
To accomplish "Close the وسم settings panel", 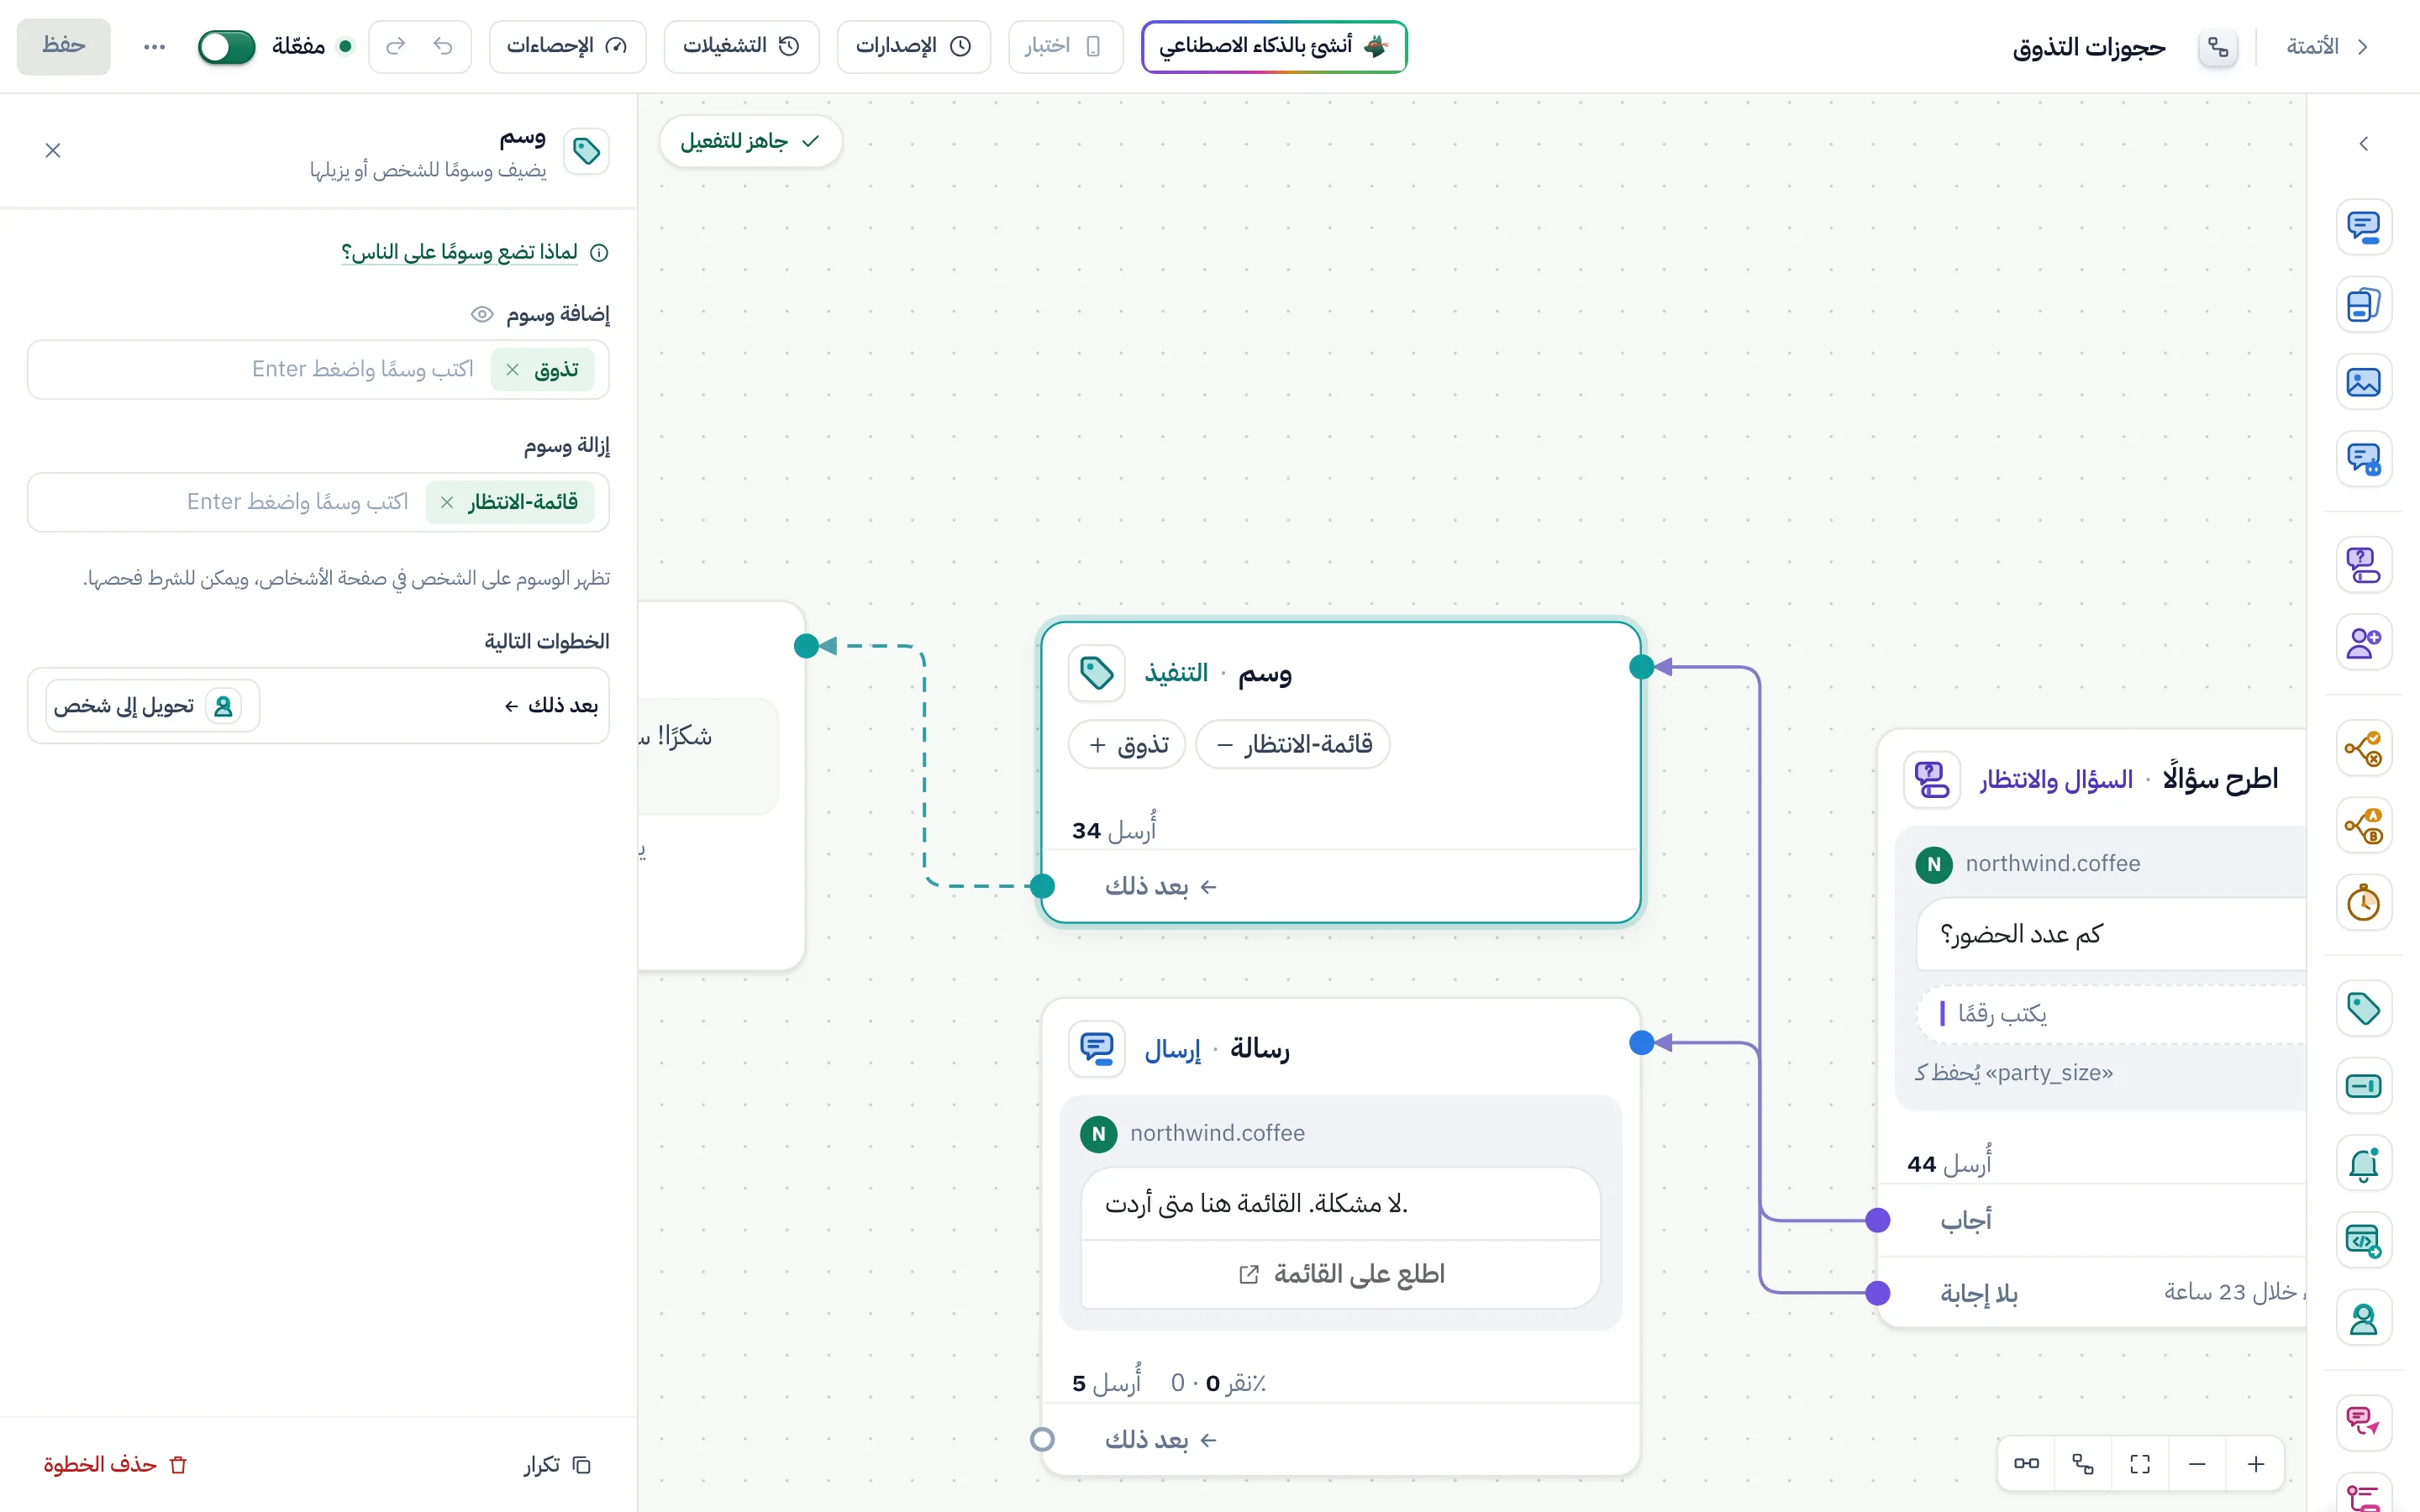I will click(53, 150).
